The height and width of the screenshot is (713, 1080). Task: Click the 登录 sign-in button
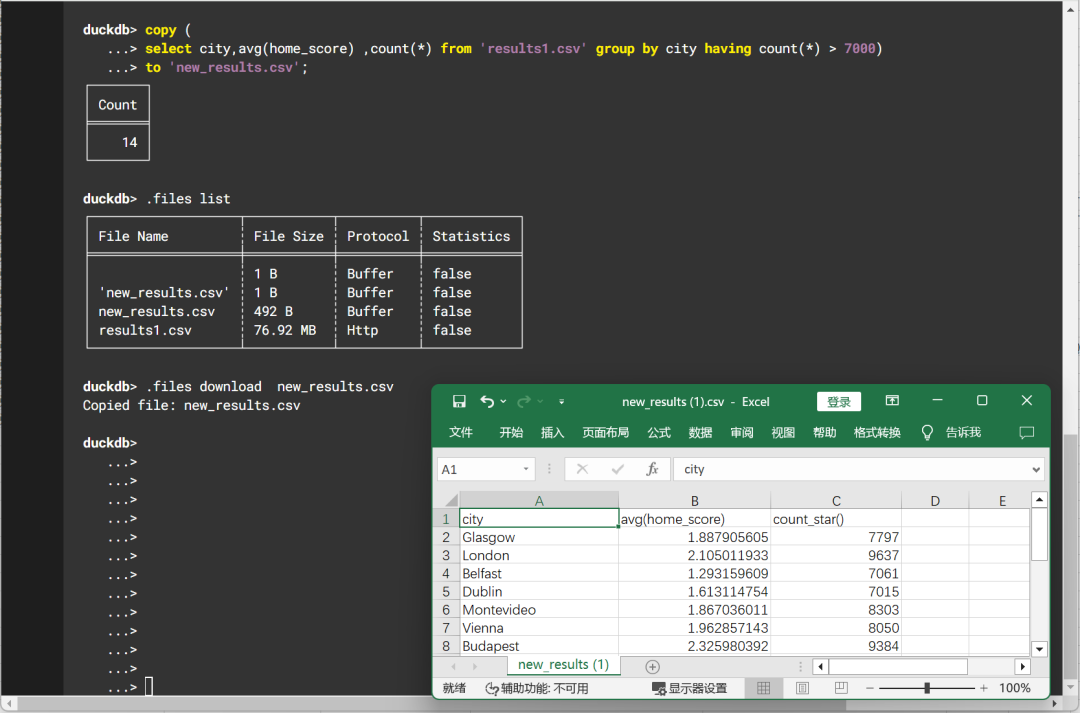(838, 401)
